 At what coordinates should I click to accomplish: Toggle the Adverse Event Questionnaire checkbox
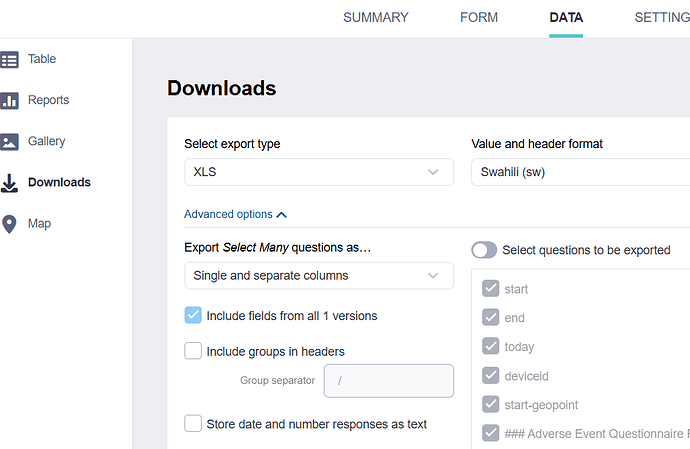coord(490,433)
